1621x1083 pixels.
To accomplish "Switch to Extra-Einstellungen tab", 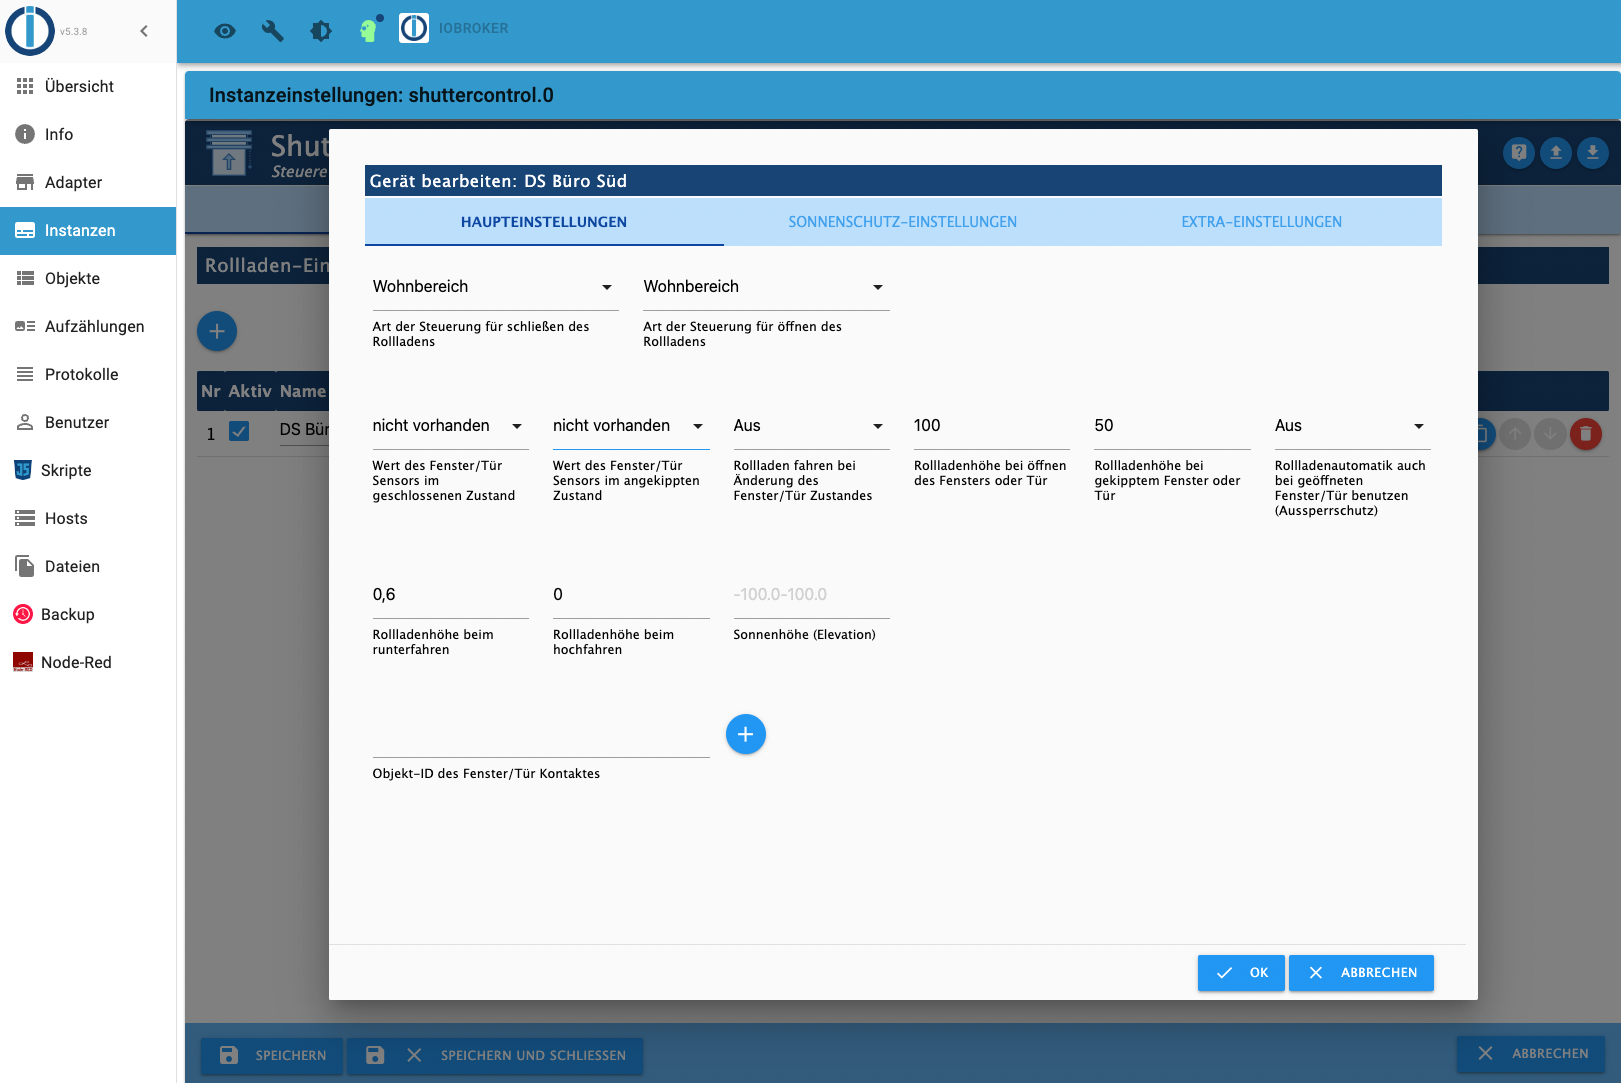I will 1262,222.
